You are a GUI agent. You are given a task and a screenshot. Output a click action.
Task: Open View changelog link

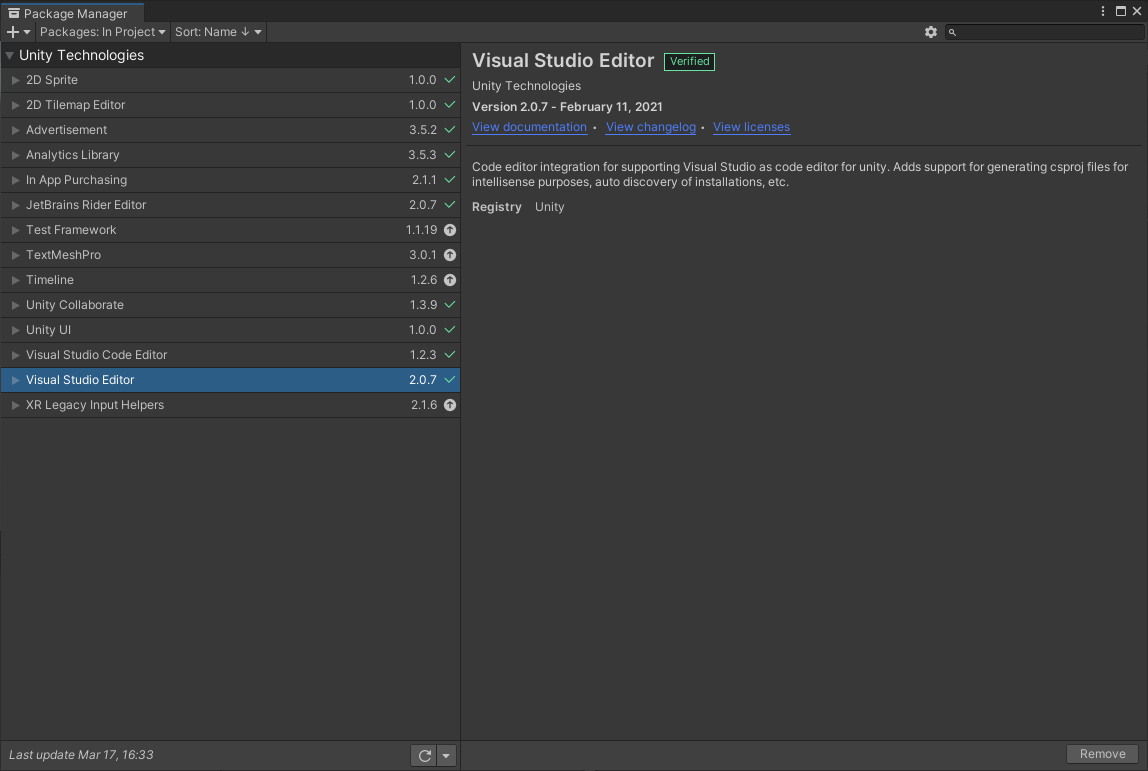click(650, 127)
